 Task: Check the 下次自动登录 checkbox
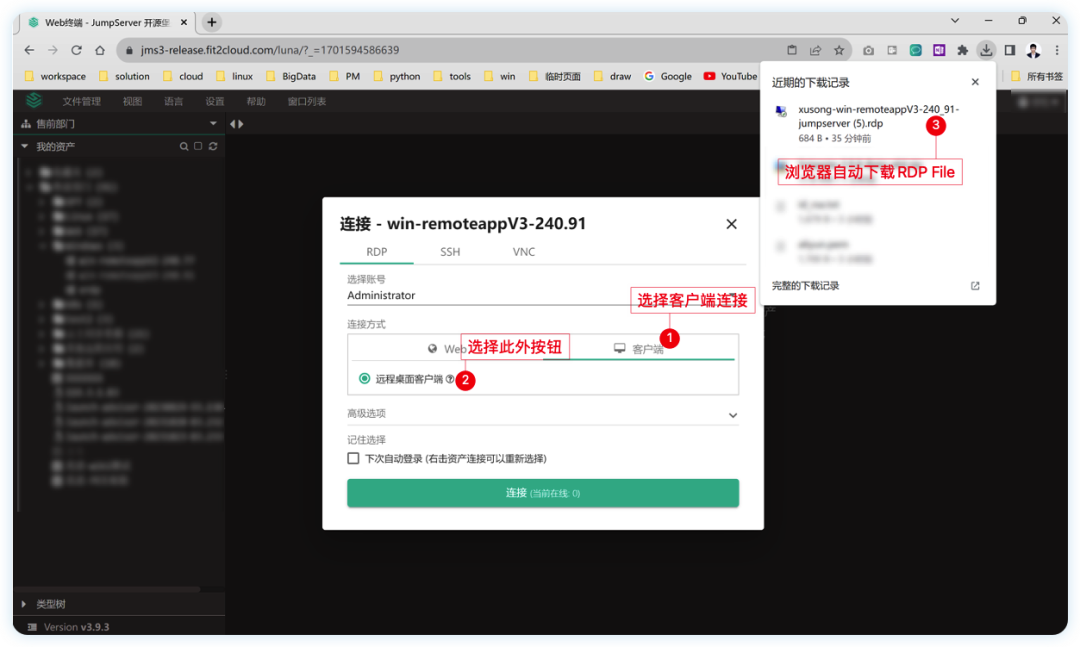point(353,458)
